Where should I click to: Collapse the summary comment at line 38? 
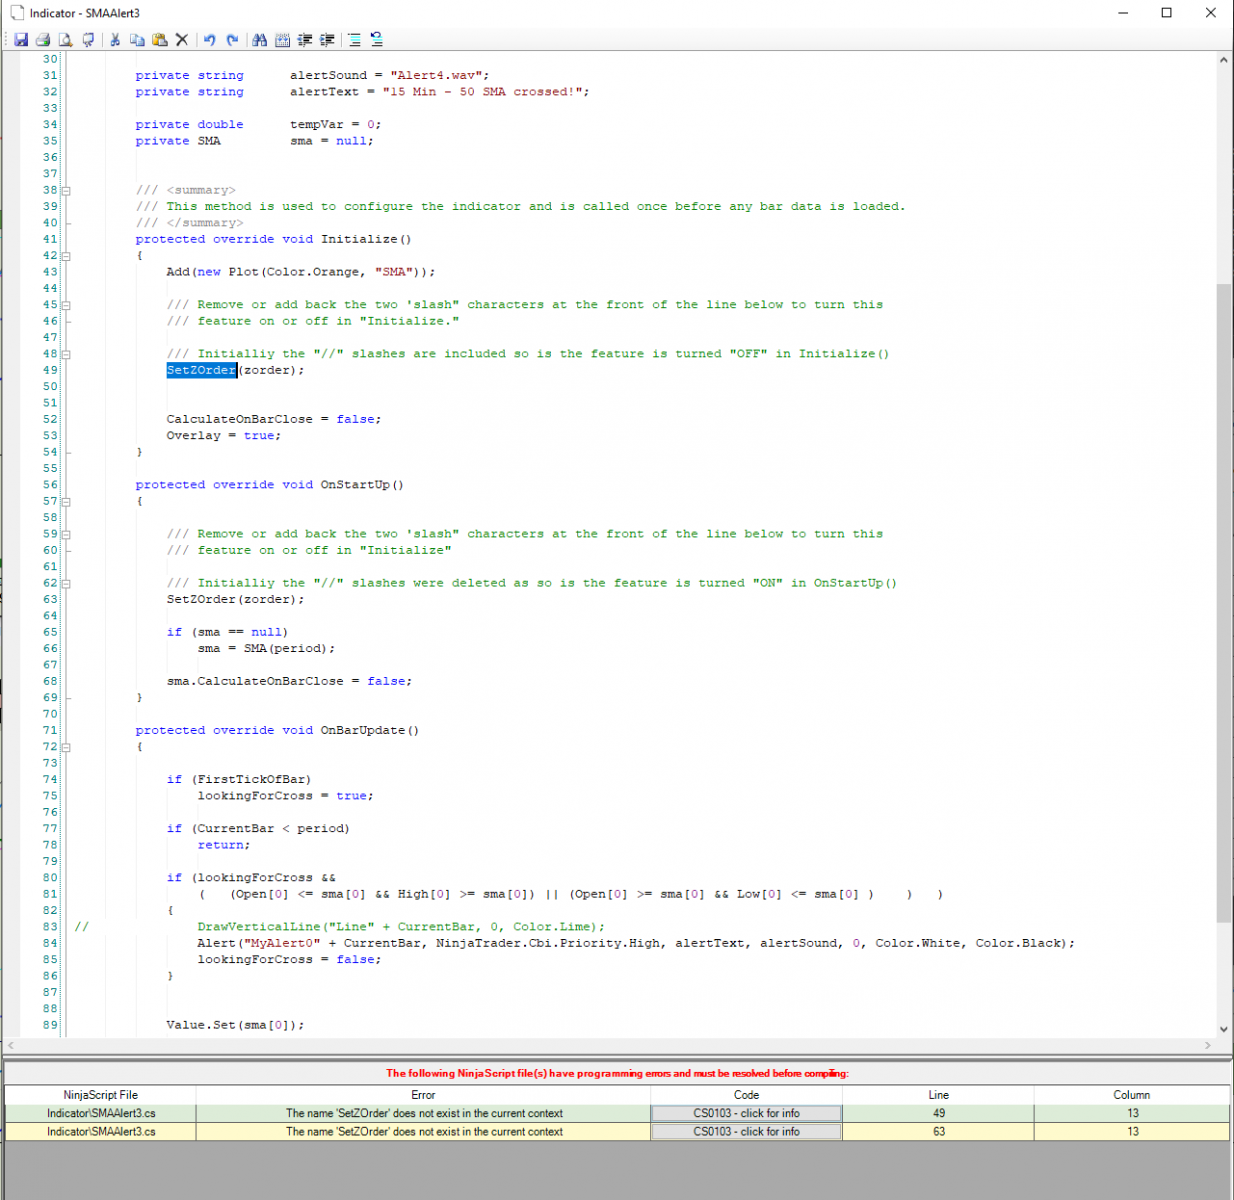[66, 190]
